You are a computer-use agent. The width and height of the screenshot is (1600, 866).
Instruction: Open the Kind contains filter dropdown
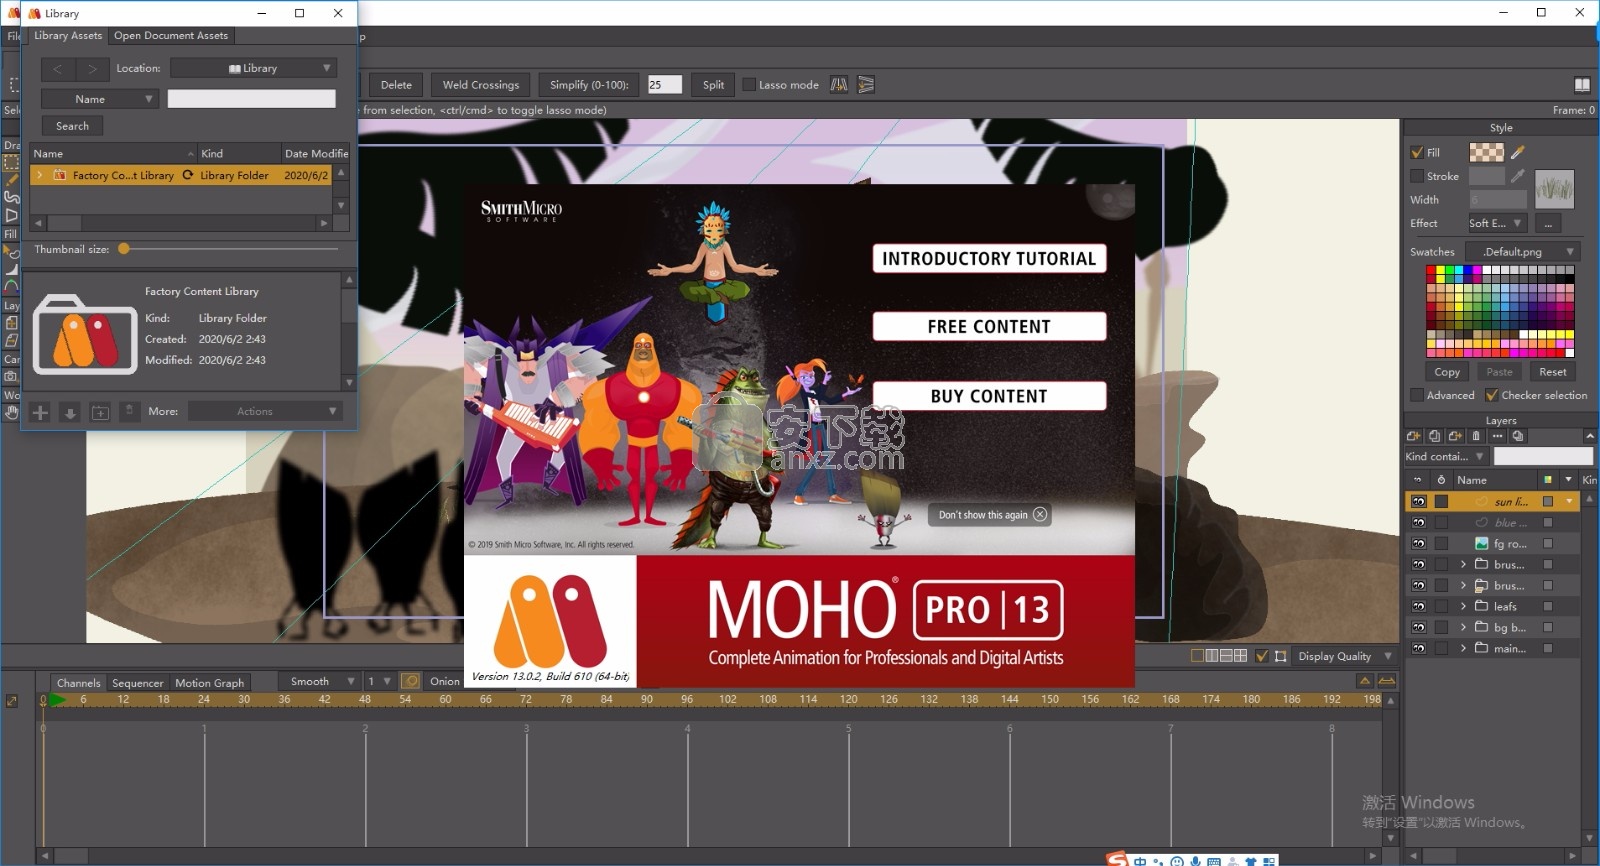[1446, 456]
